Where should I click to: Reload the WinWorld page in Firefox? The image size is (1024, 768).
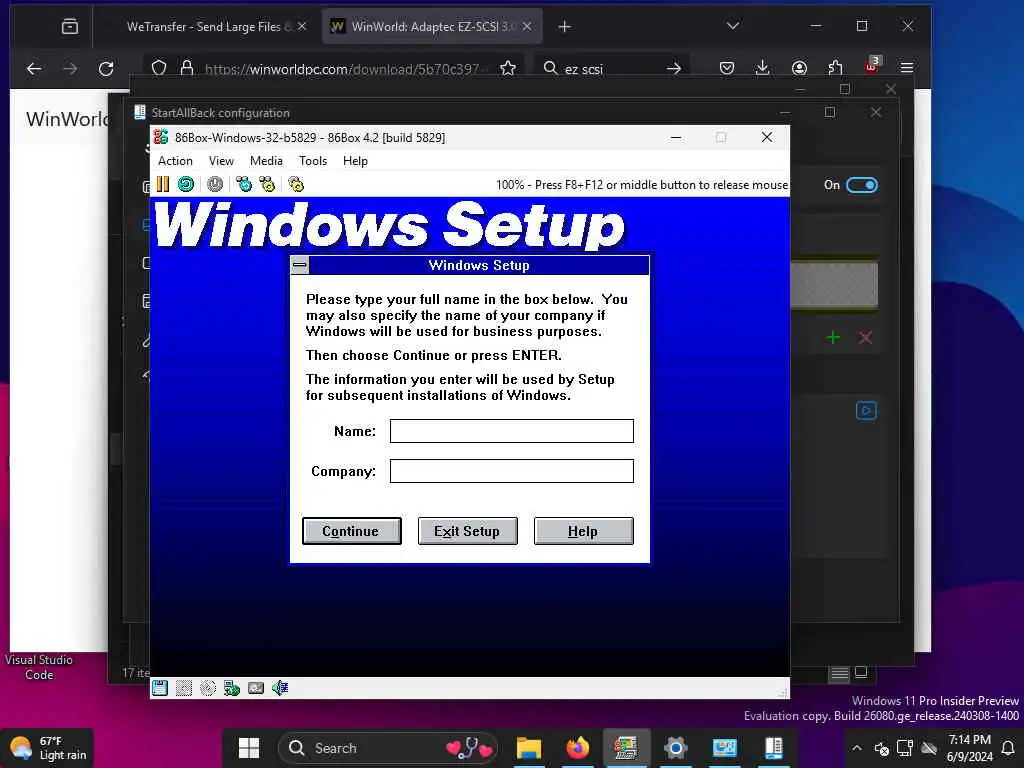[x=106, y=68]
